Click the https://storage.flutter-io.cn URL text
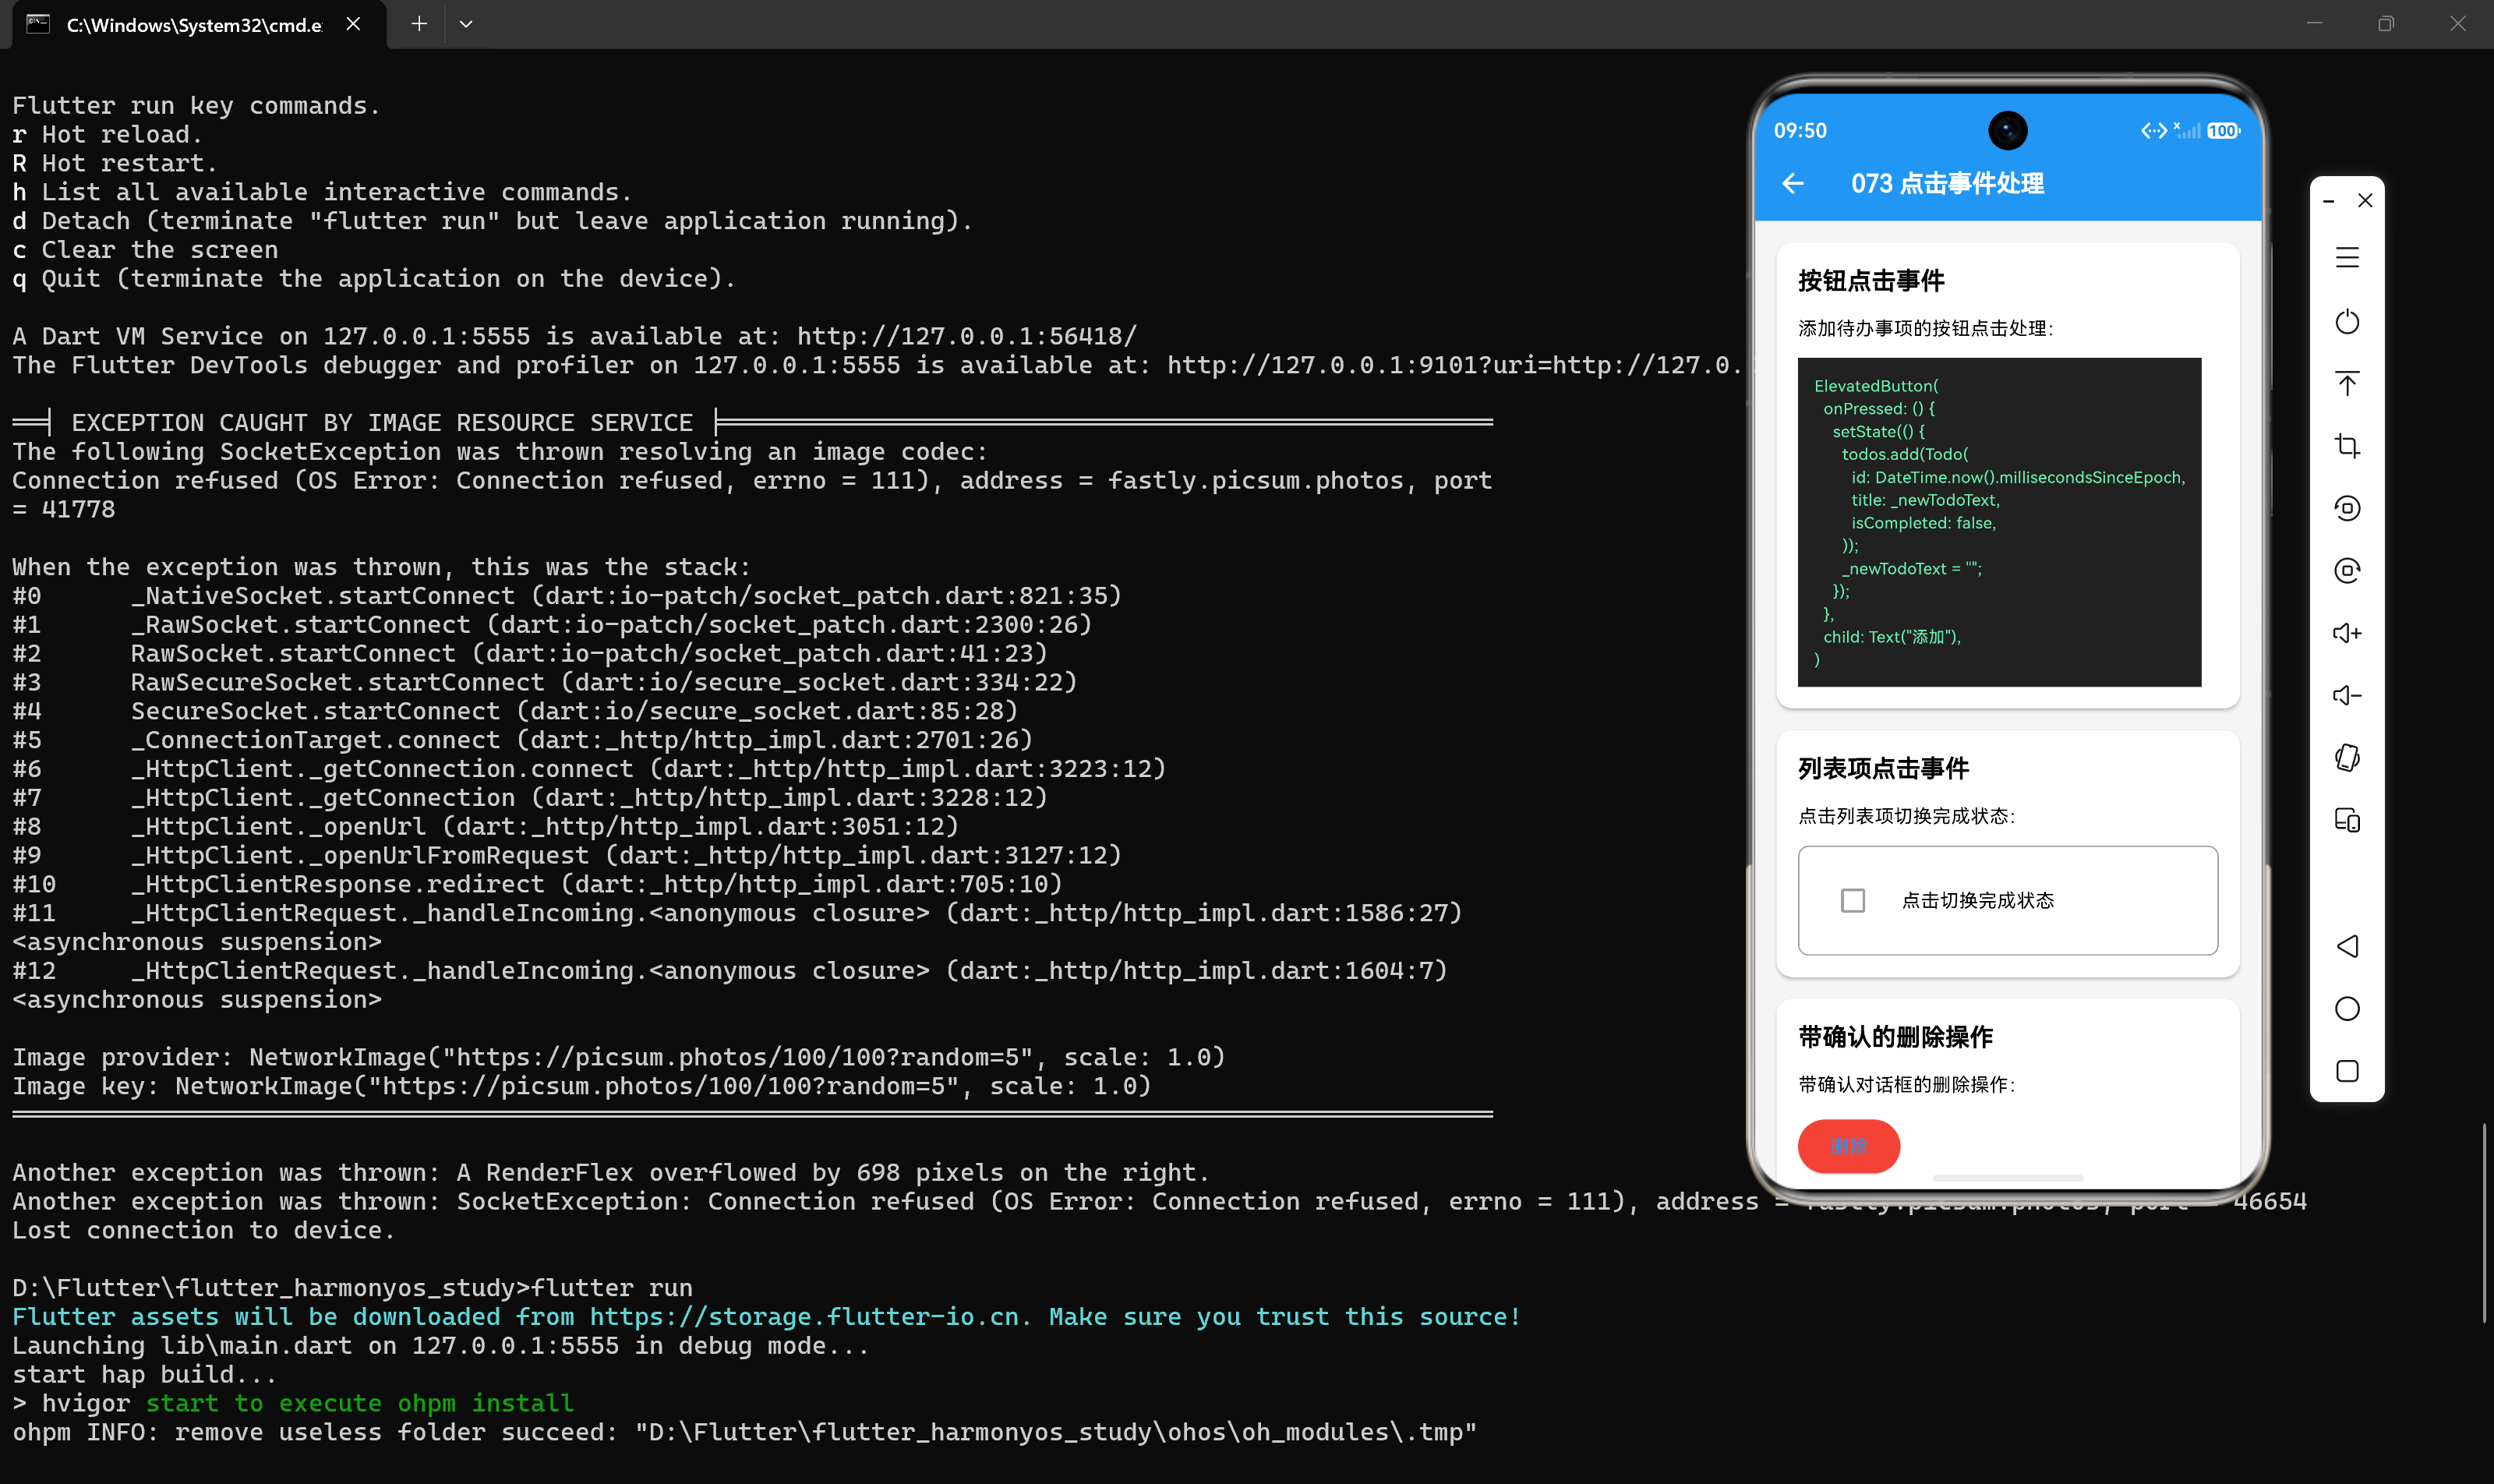 (x=805, y=1317)
